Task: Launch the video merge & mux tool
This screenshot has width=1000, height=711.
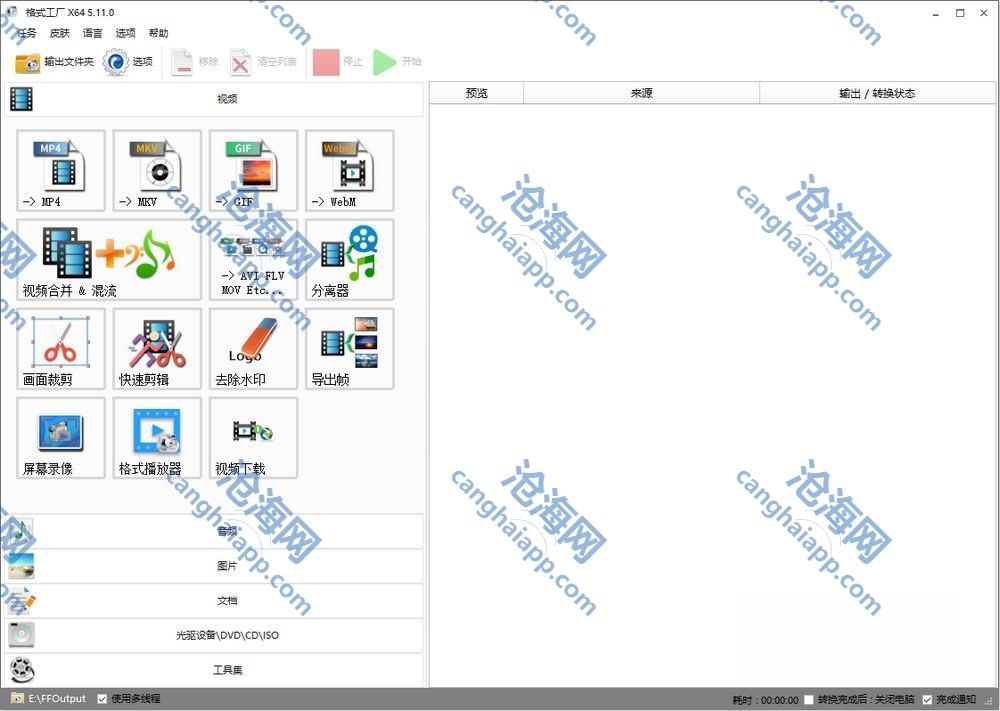Action: click(109, 260)
